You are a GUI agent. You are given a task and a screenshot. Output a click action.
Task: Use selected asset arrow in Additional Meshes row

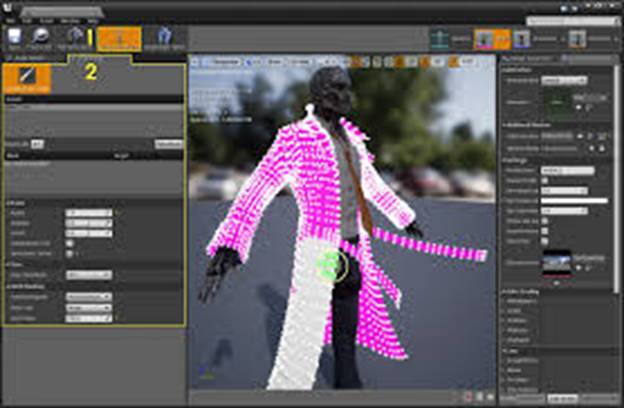point(580,136)
